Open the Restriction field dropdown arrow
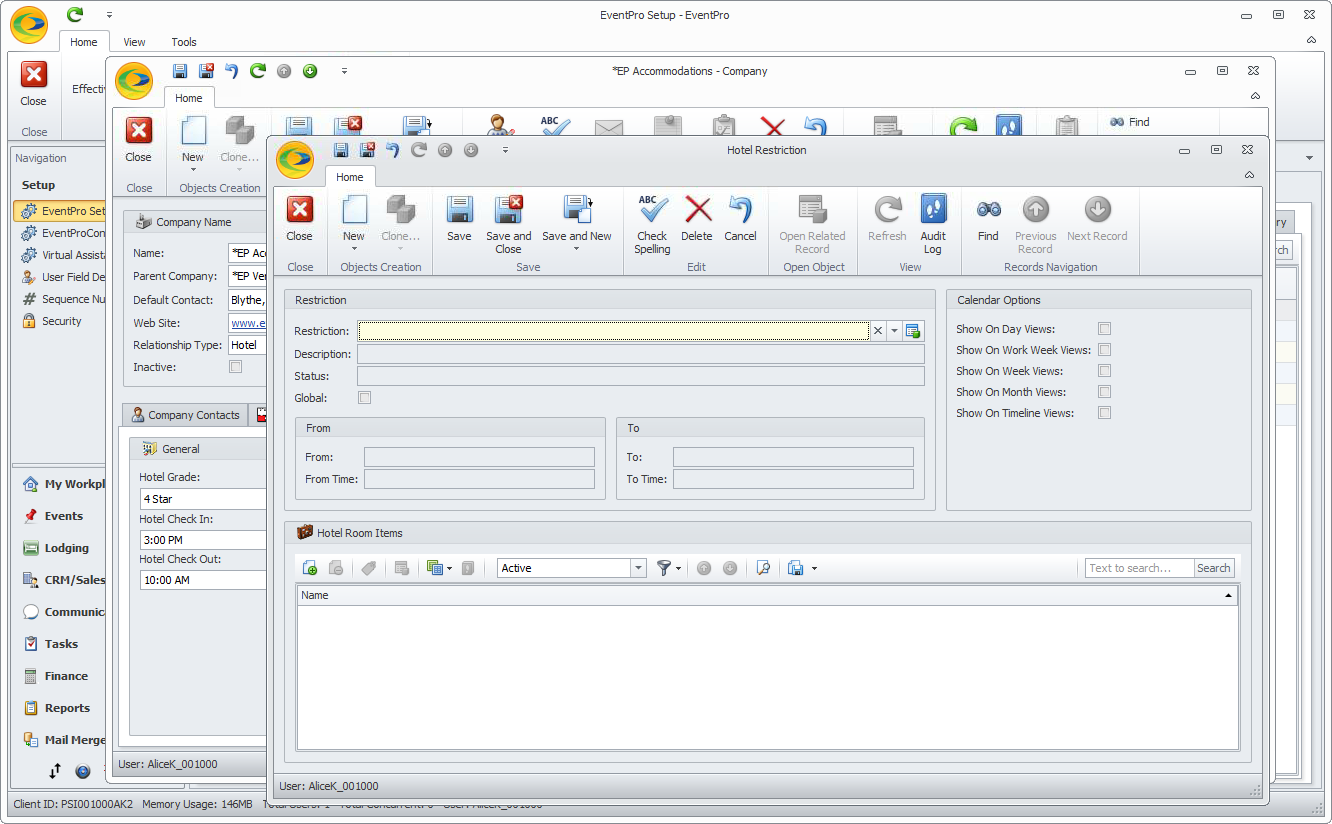Image resolution: width=1332 pixels, height=824 pixels. coord(894,331)
